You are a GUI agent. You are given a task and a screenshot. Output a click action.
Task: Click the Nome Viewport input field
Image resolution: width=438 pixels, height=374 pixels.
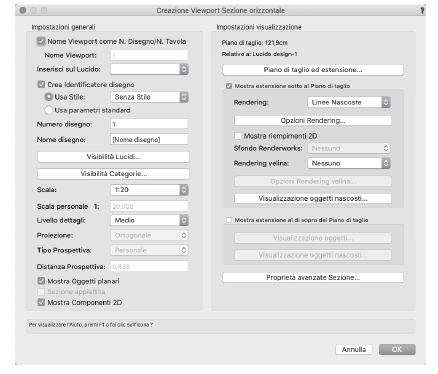coord(149,55)
